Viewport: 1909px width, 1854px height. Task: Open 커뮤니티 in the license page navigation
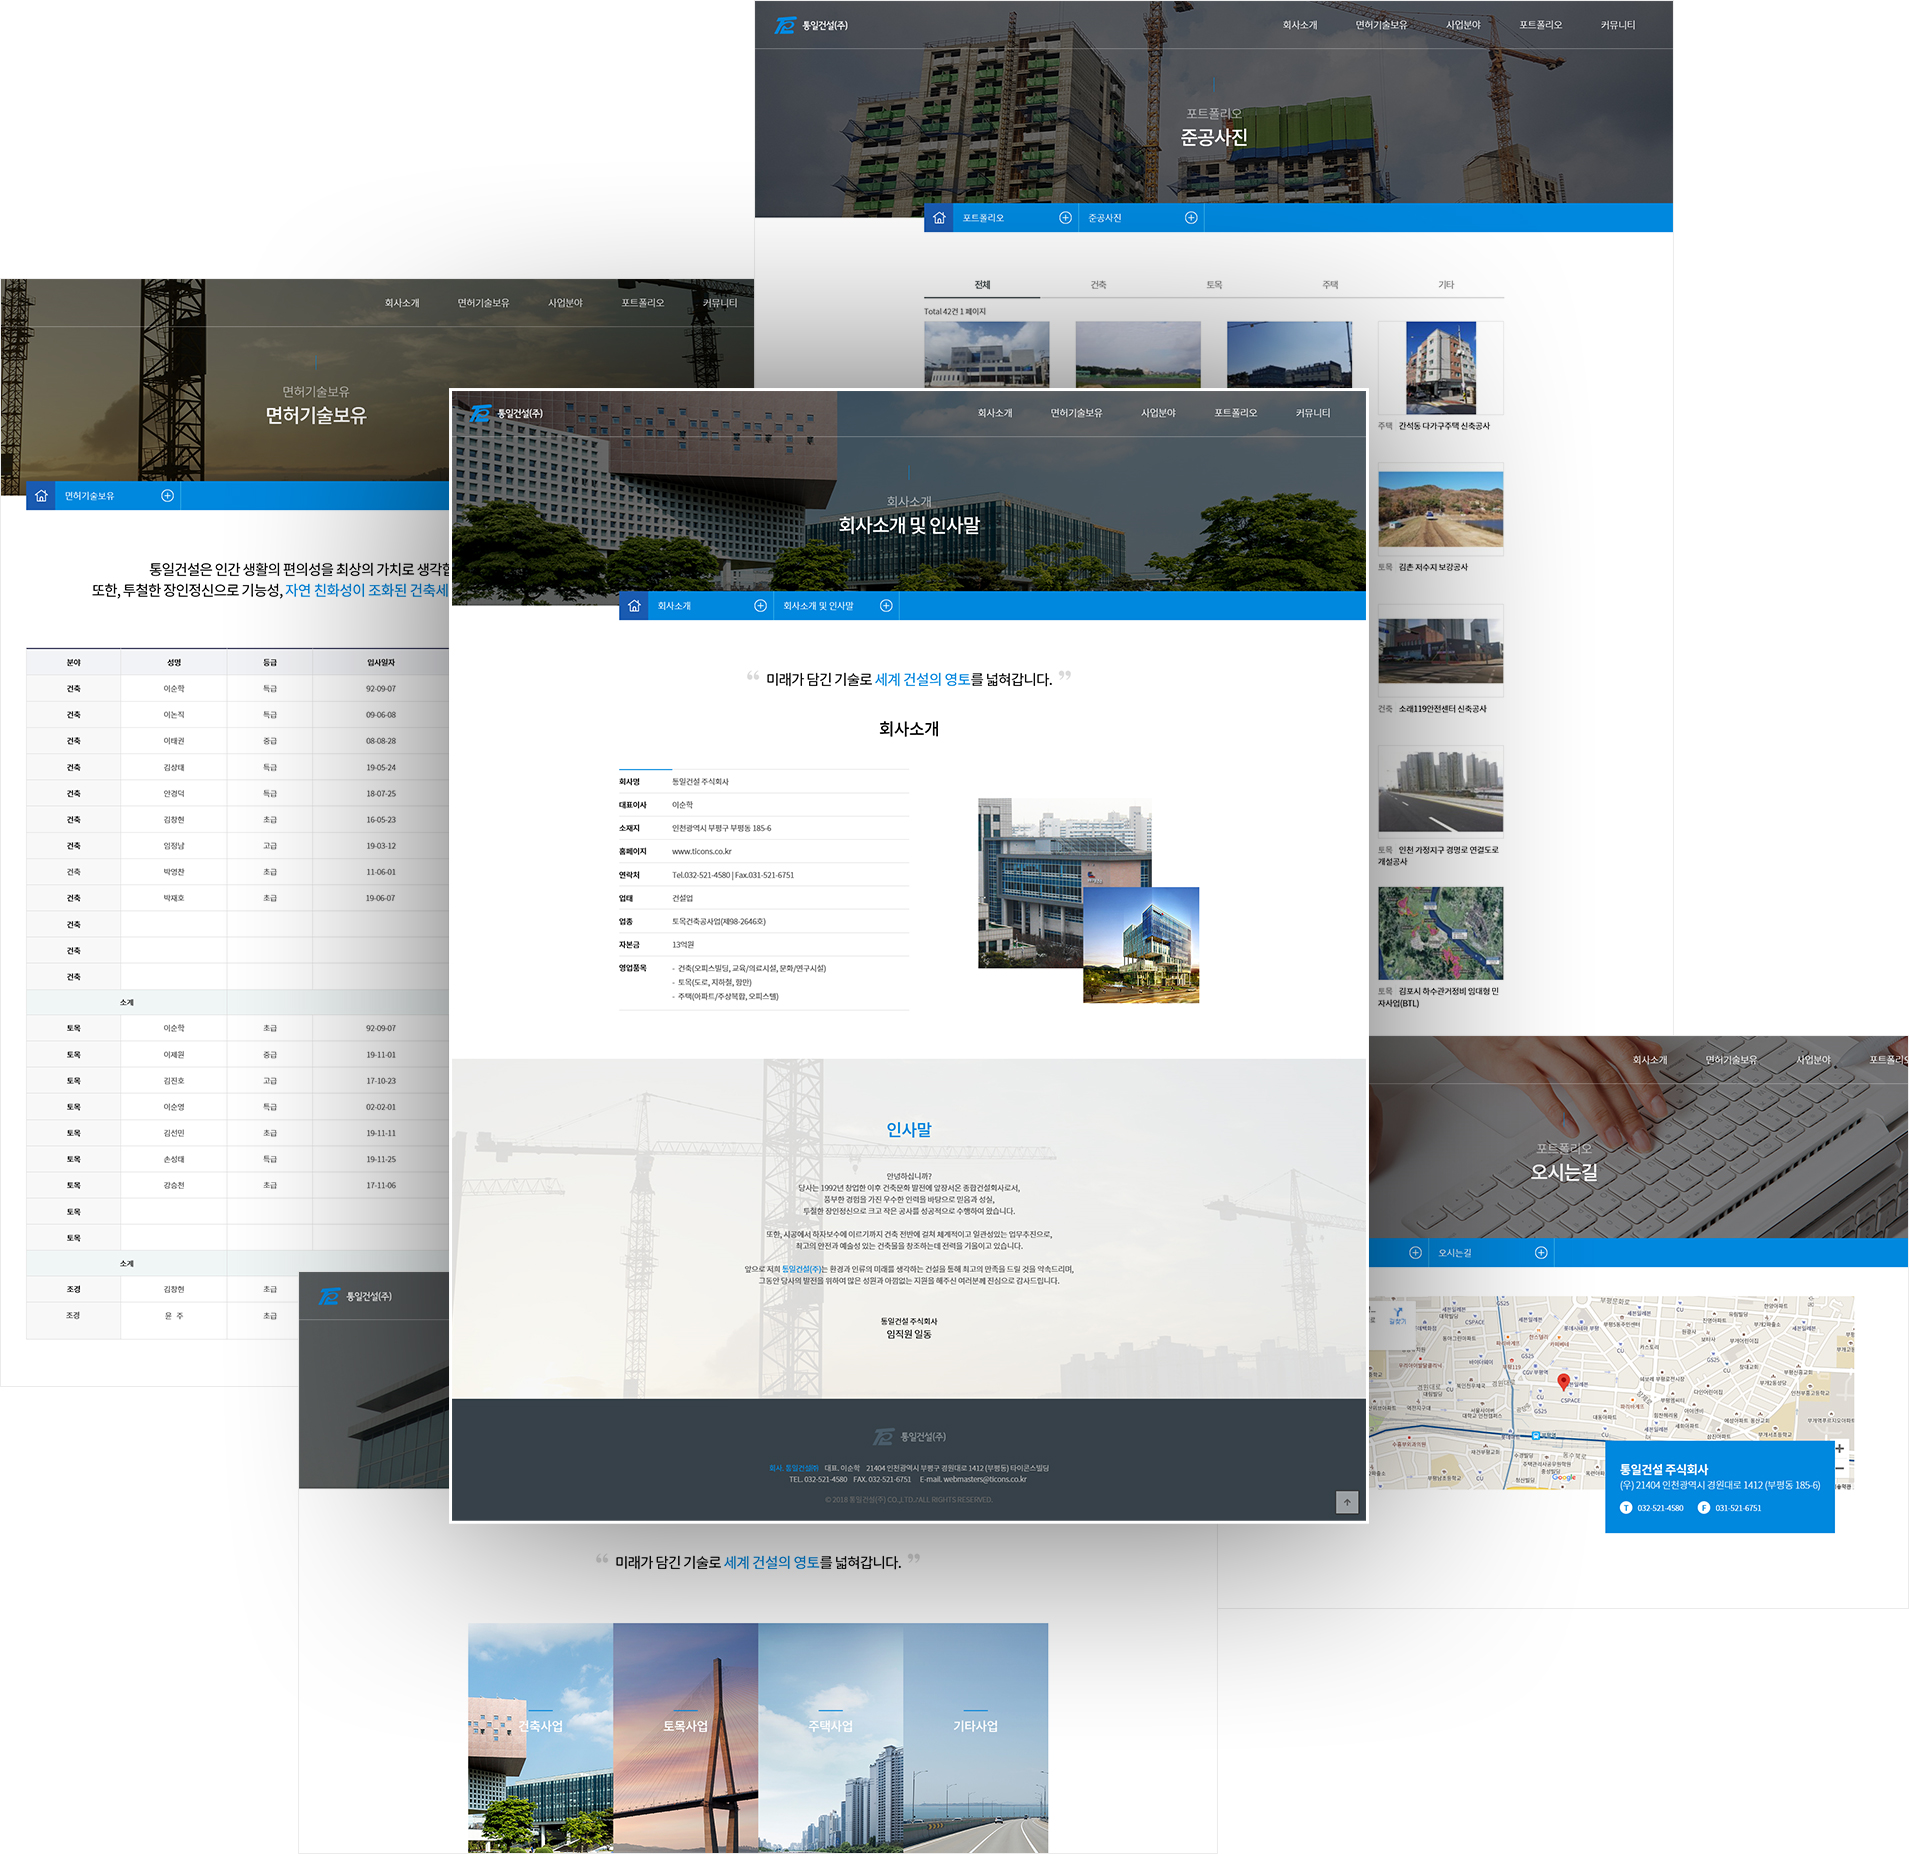click(720, 303)
